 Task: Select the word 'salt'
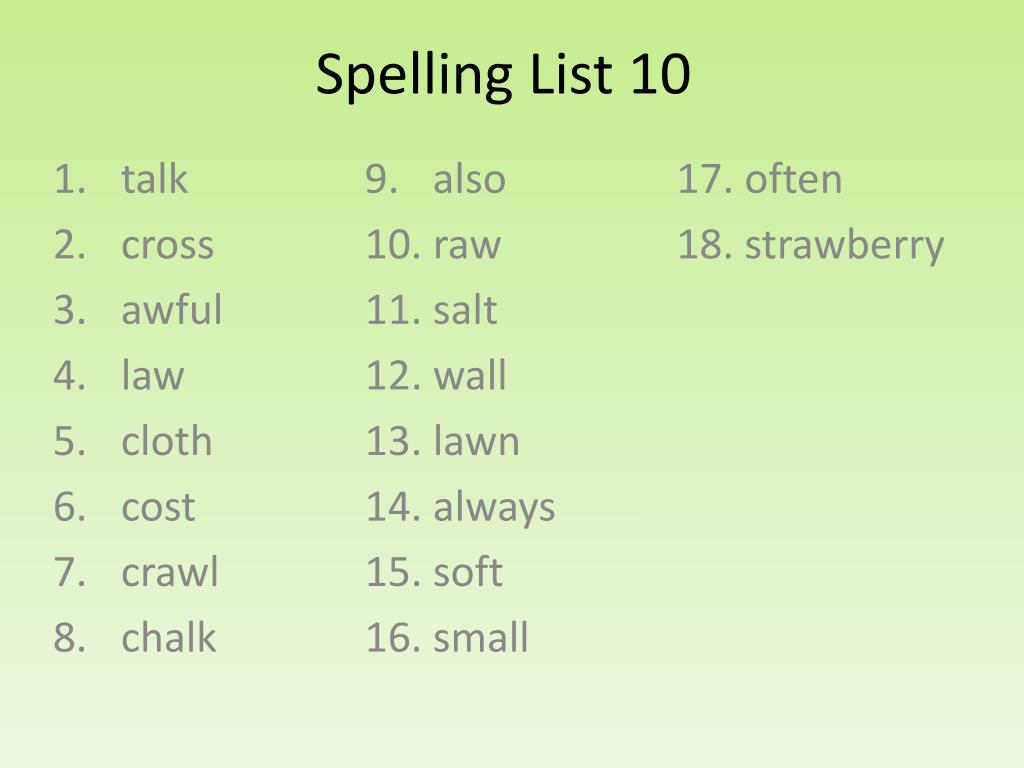click(x=466, y=309)
